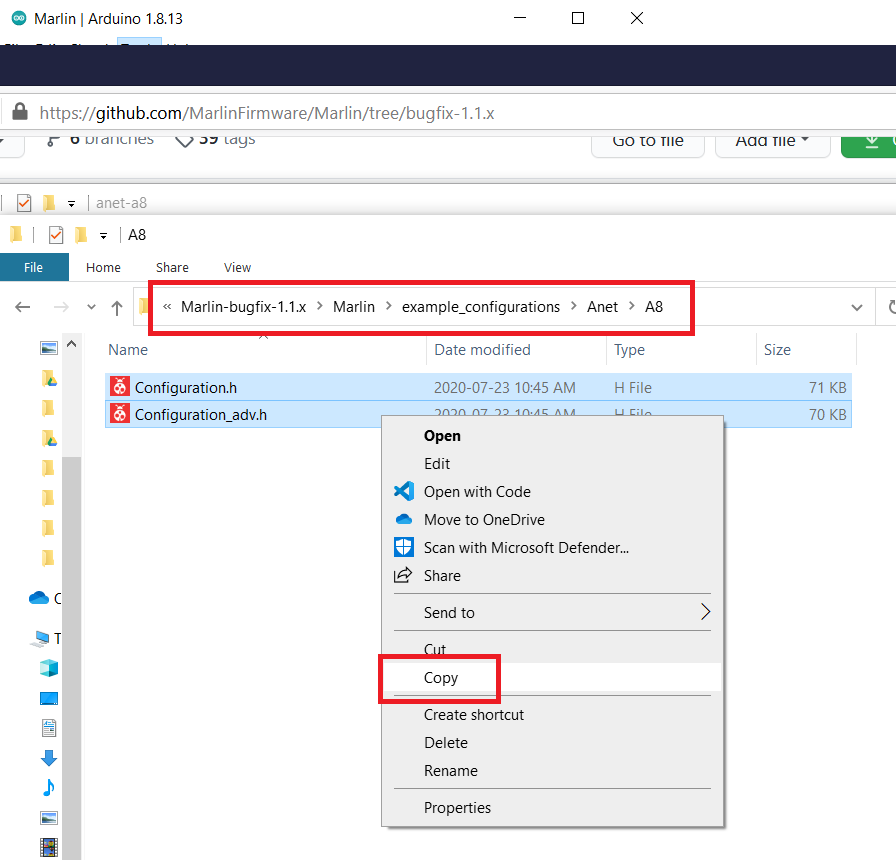Click the 71 KB size cell
The width and height of the screenshot is (896, 860).
click(827, 387)
